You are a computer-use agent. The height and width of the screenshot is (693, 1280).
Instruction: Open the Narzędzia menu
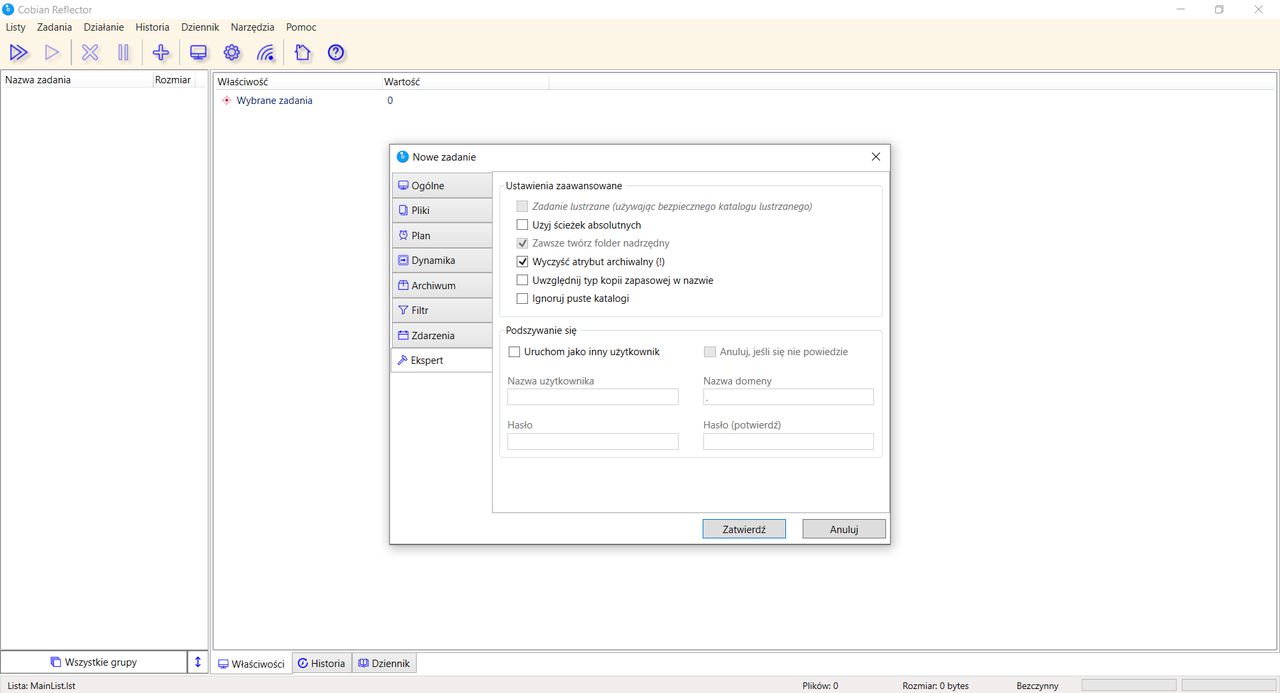[252, 27]
